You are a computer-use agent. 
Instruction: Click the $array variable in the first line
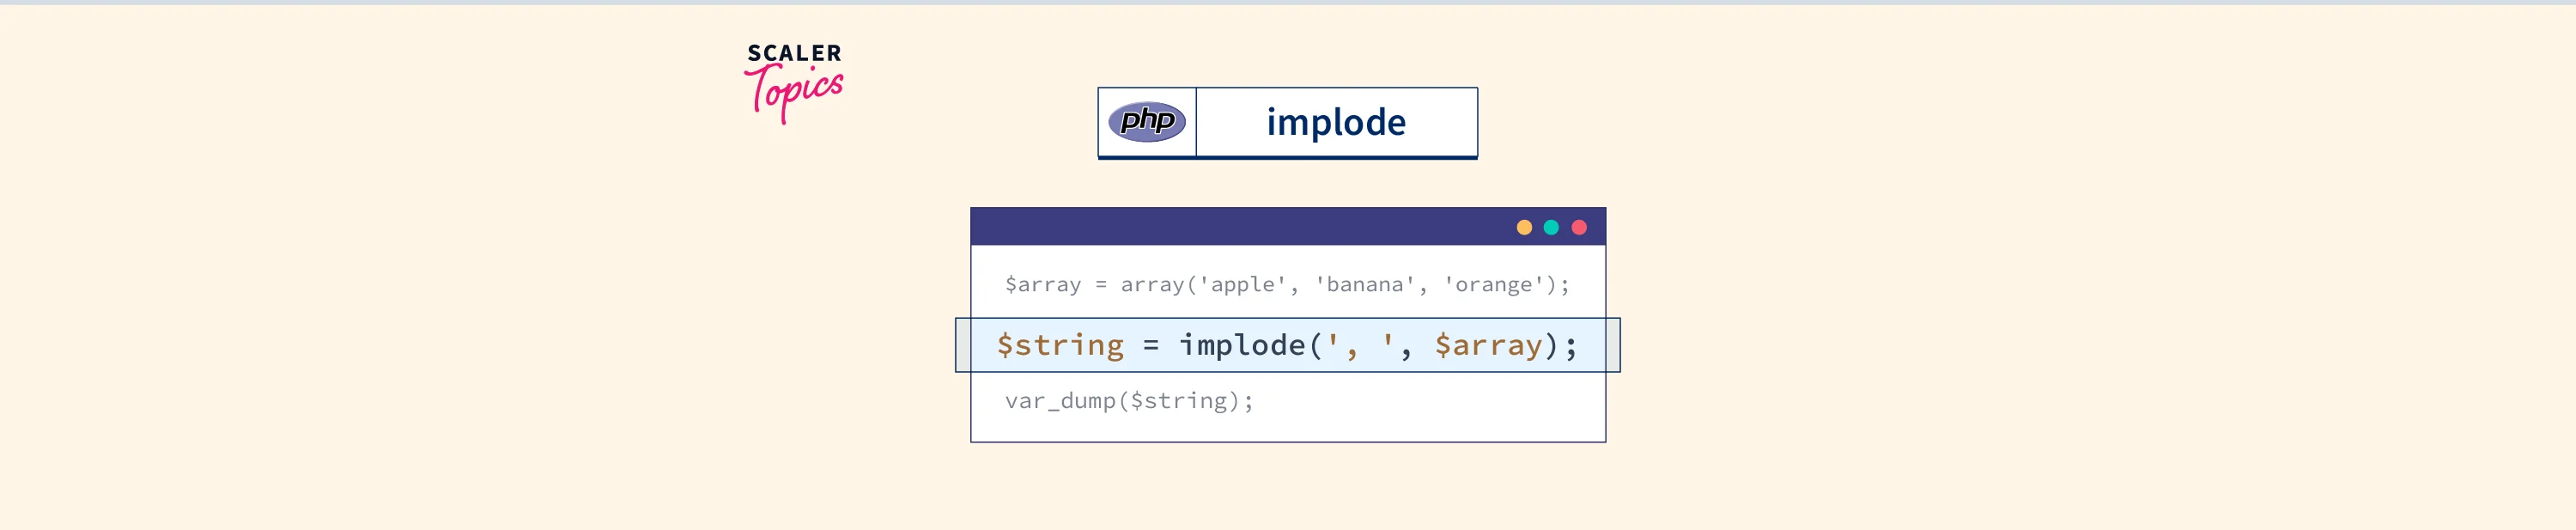(1043, 285)
